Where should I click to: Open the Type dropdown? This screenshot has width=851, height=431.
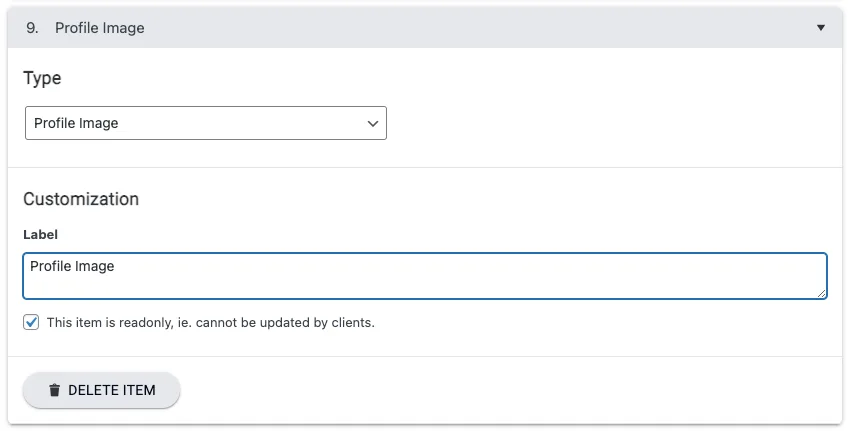(x=205, y=124)
